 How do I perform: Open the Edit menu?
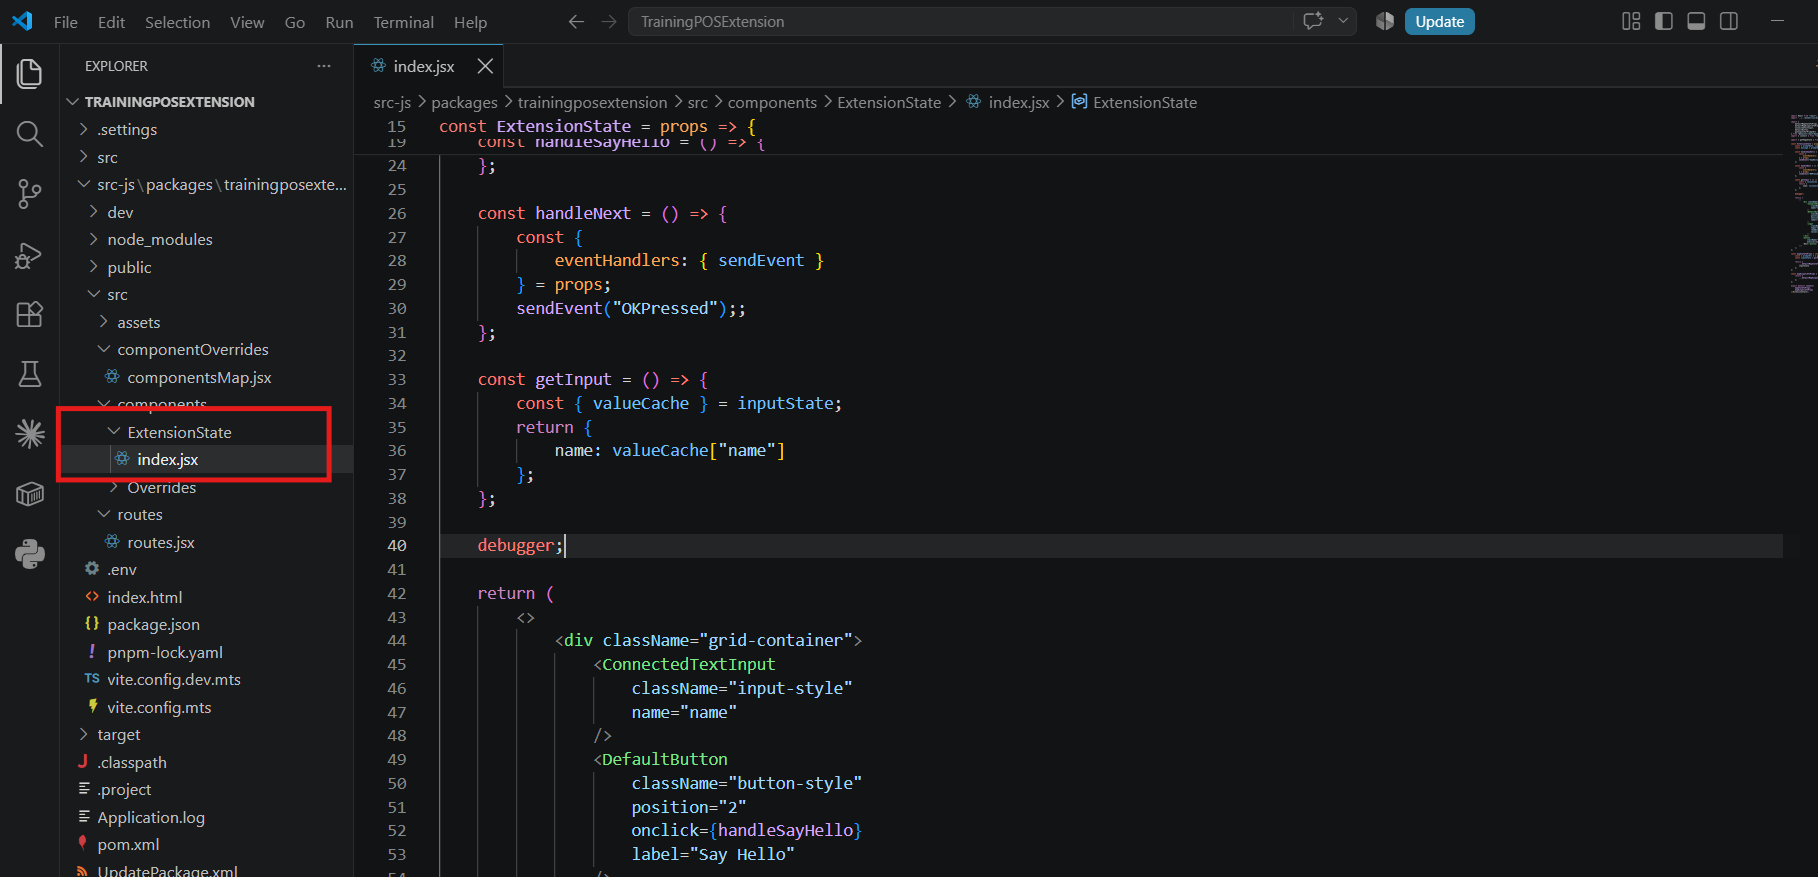pyautogui.click(x=112, y=22)
